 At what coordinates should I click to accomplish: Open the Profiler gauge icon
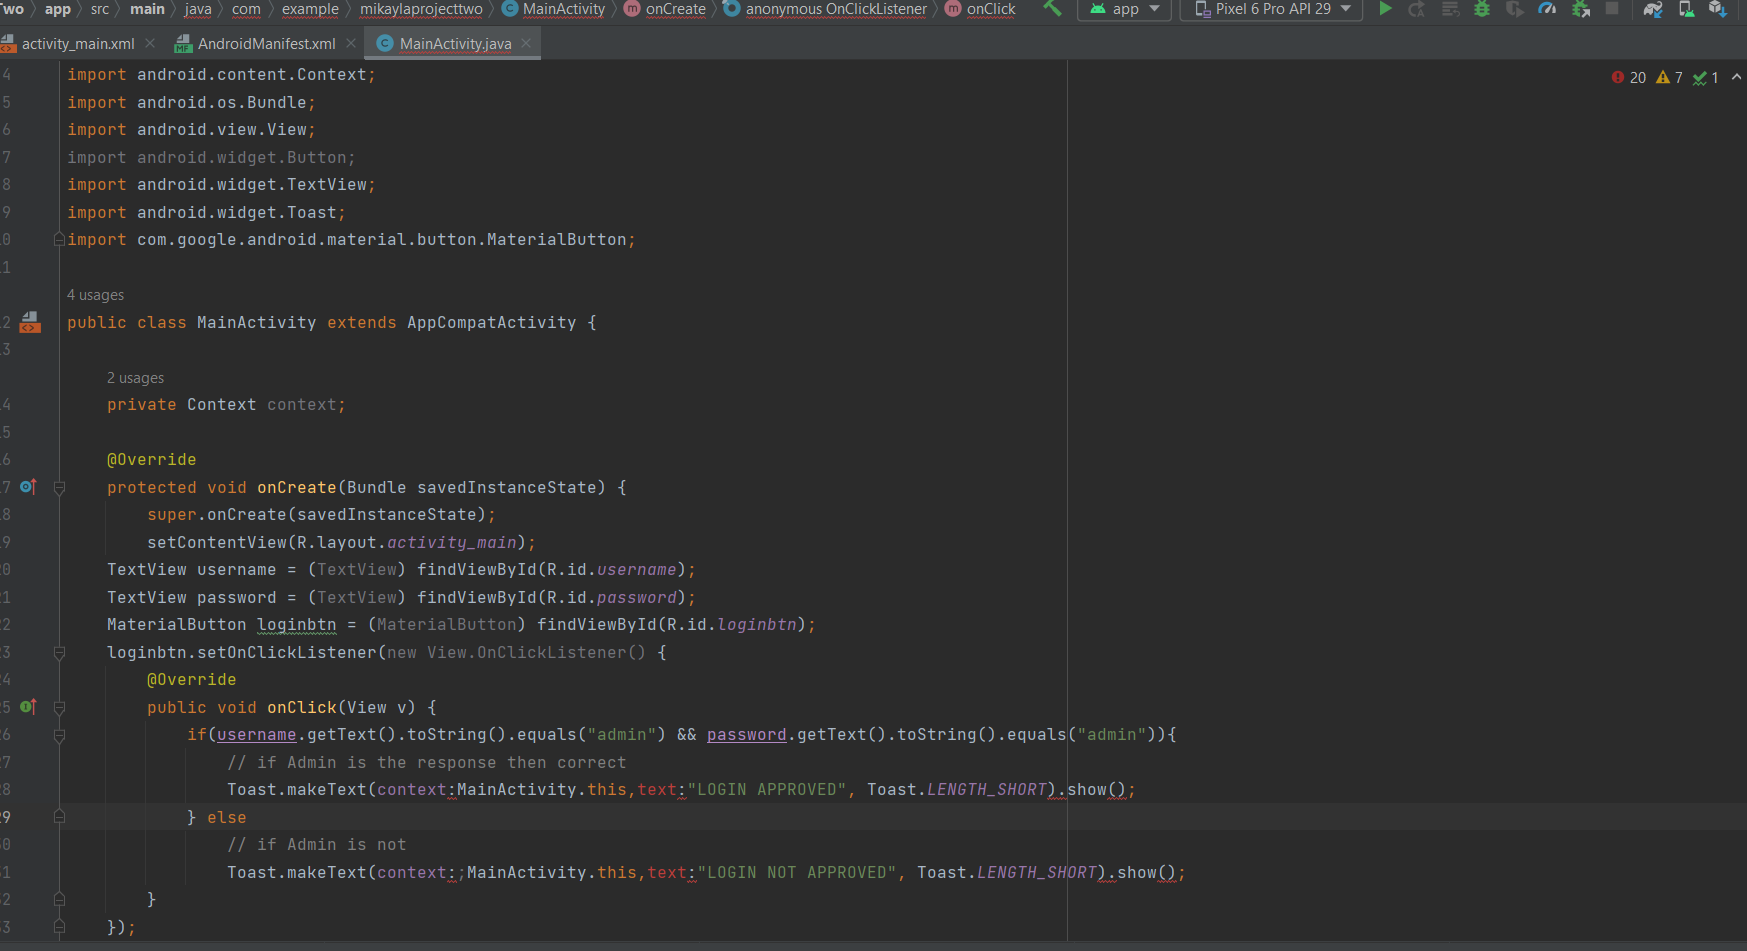[x=1547, y=9]
